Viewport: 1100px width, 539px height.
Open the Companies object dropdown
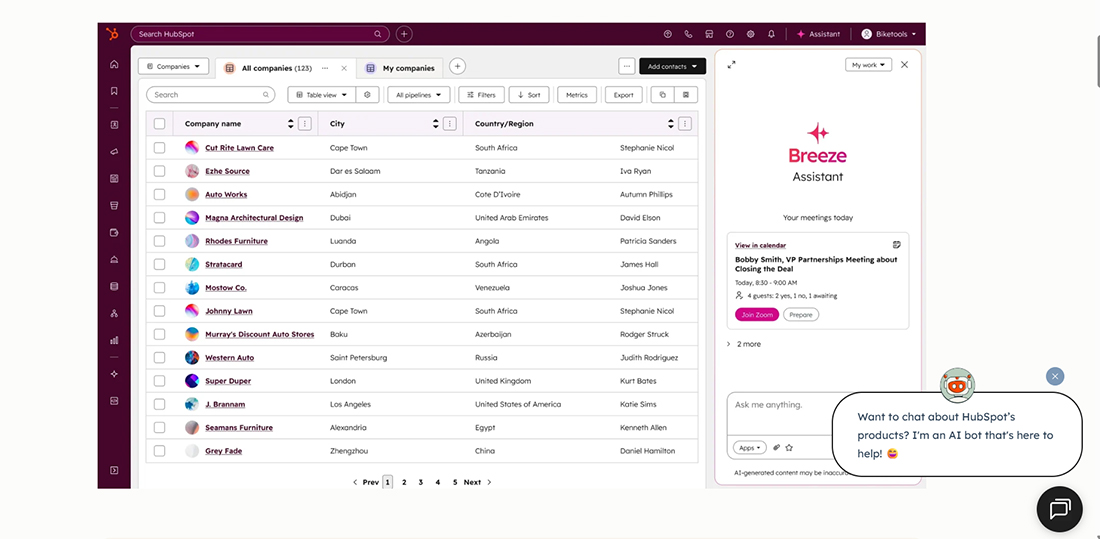click(173, 67)
